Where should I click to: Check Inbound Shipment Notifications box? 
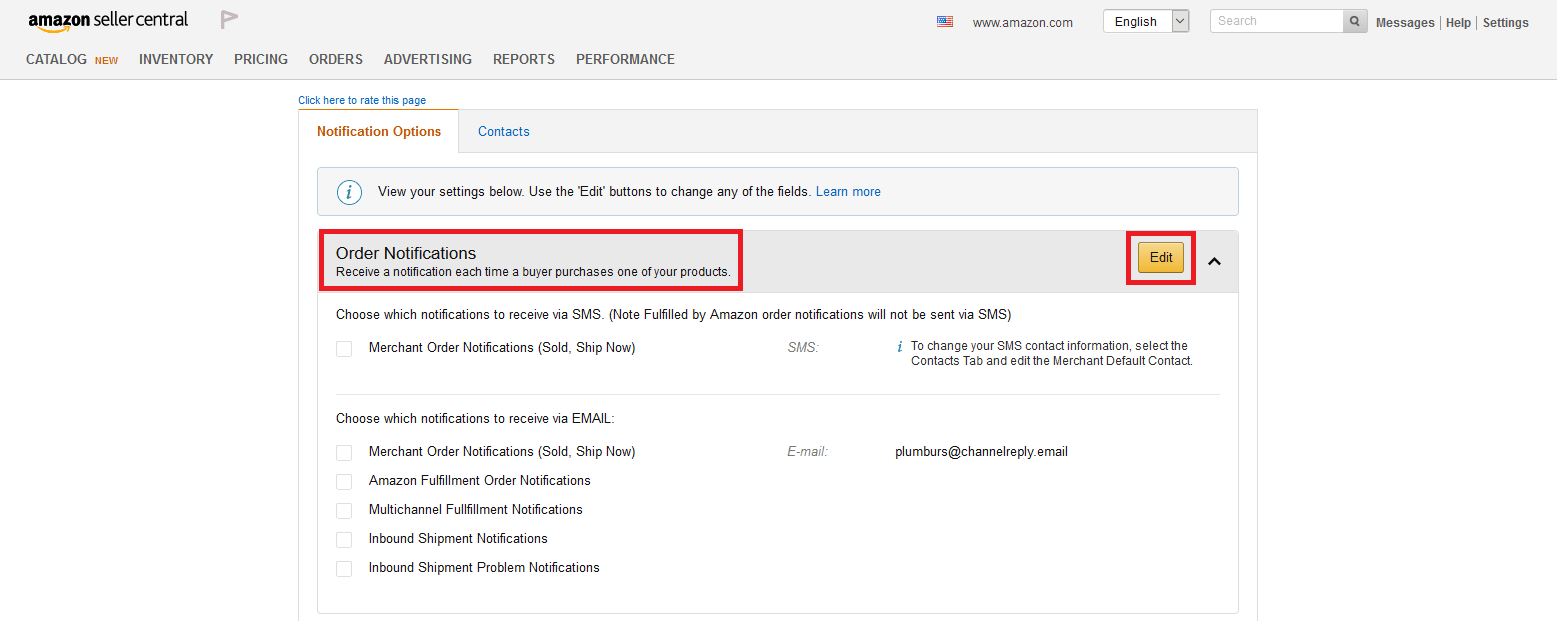(x=344, y=540)
